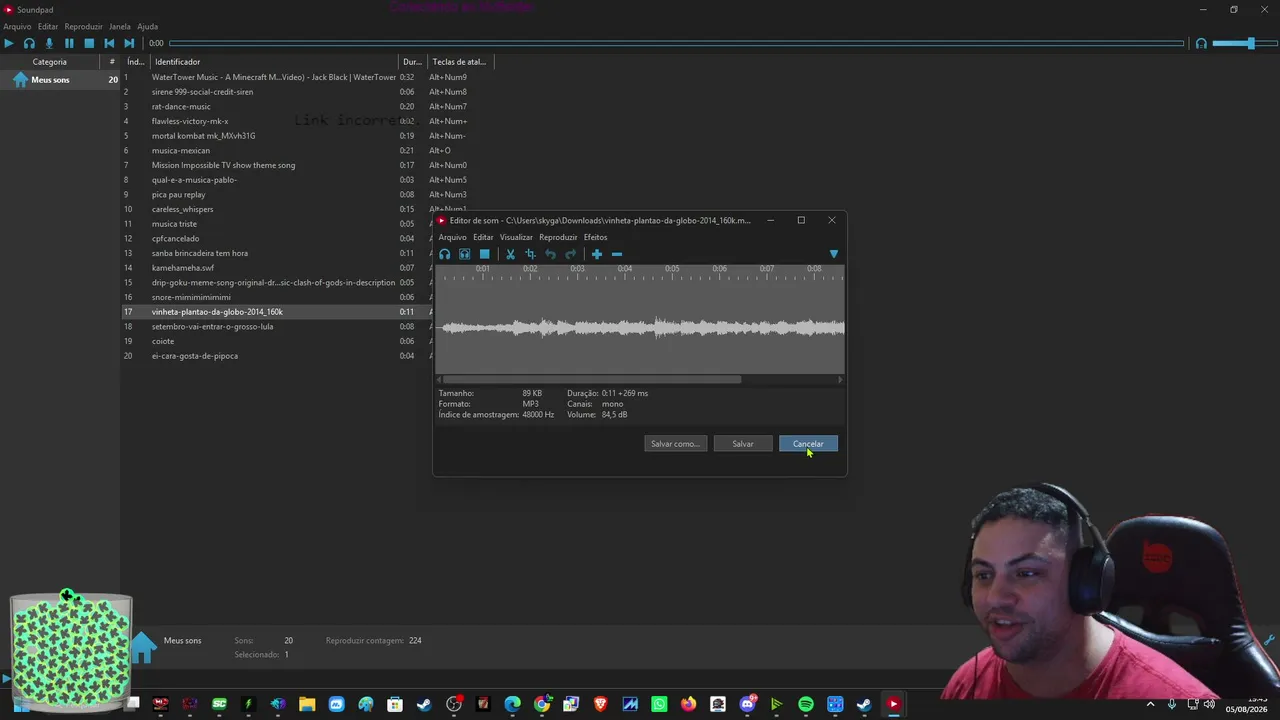1280x720 pixels.
Task: Adjust the main volume slider
Action: tap(1243, 43)
